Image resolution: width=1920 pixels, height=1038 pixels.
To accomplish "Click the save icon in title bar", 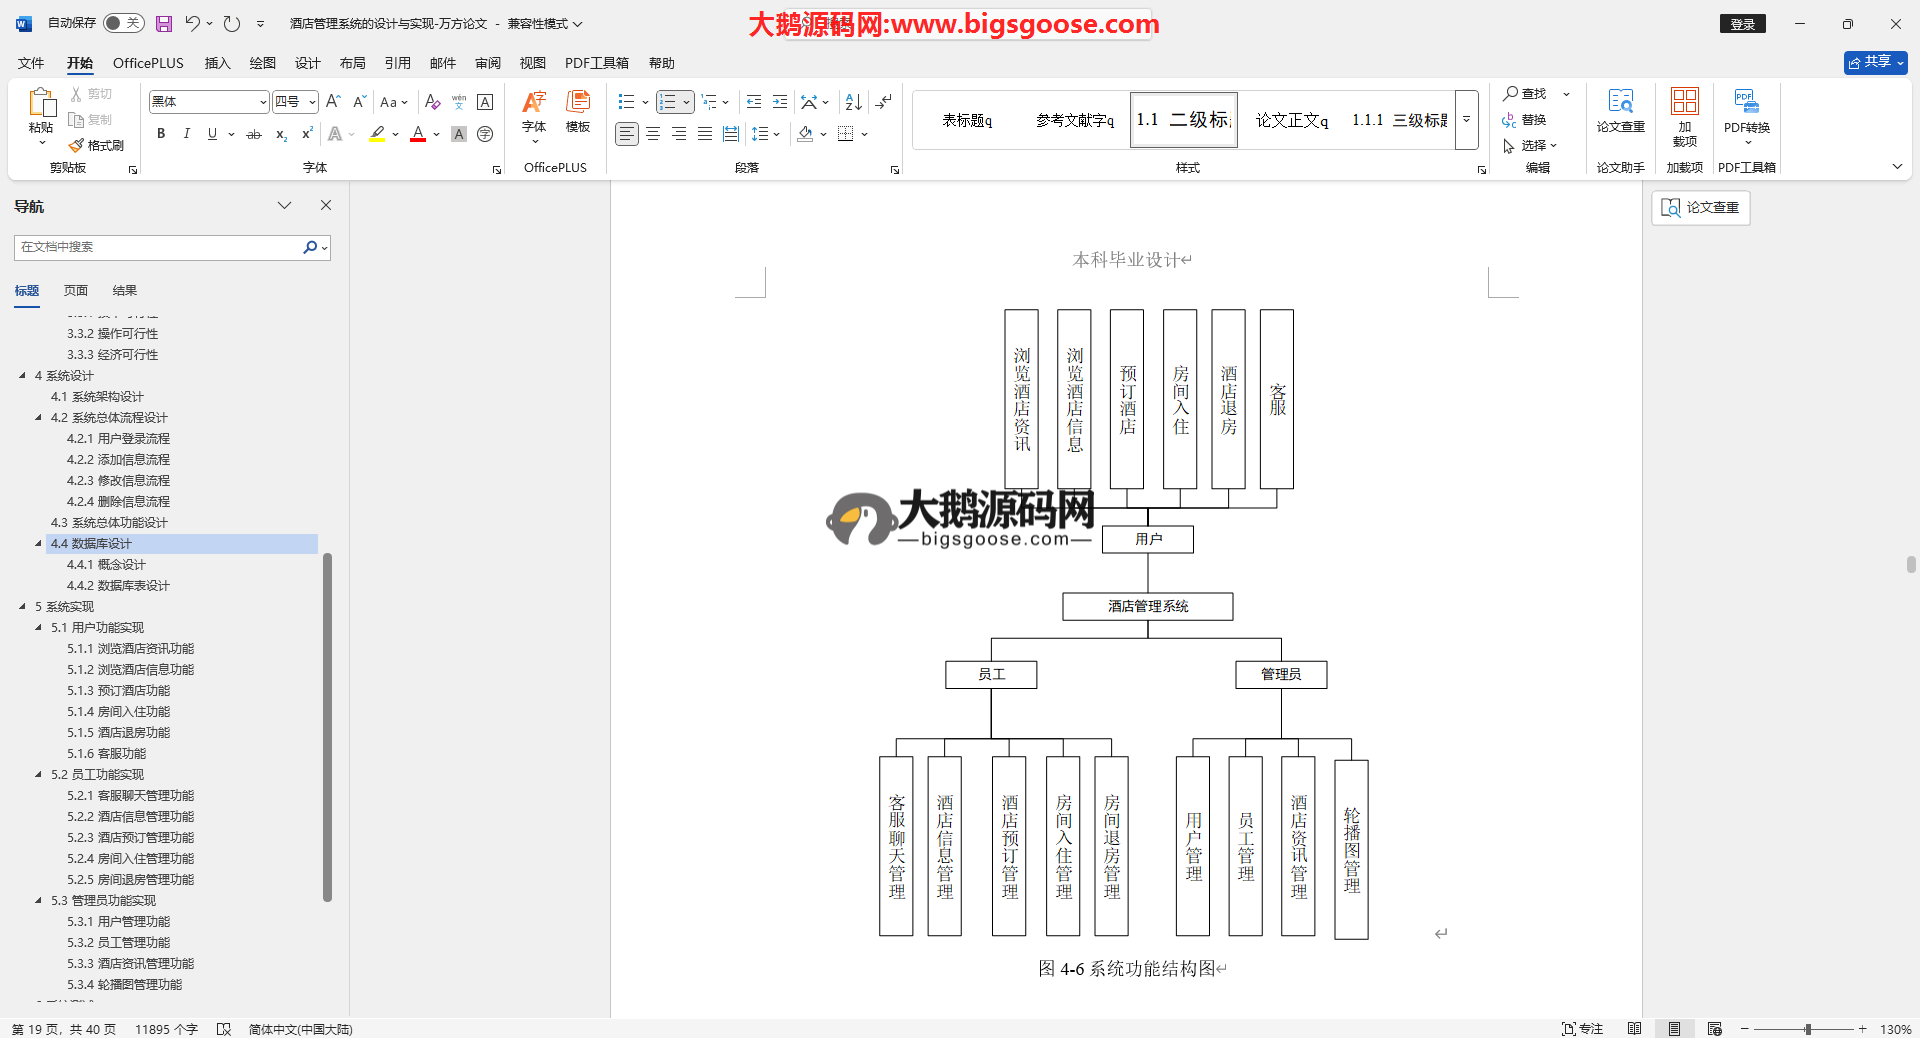I will pyautogui.click(x=164, y=23).
